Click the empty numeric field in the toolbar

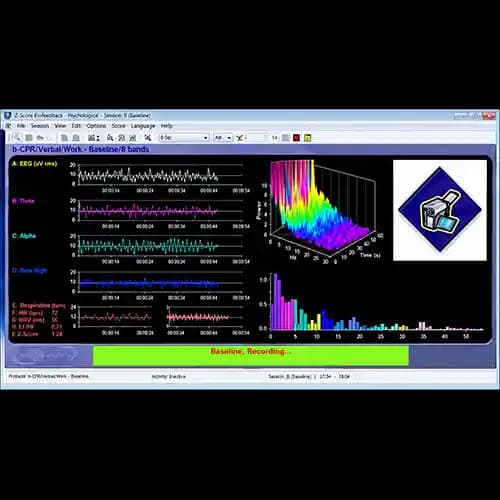click(x=257, y=138)
